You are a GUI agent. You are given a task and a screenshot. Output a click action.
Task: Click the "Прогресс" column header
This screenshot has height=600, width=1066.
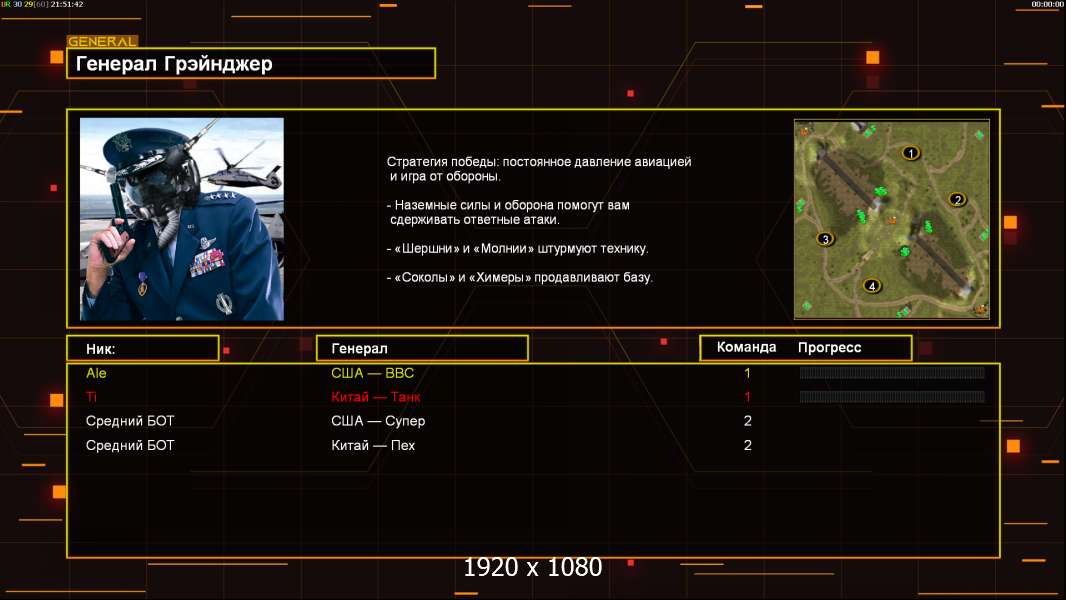click(x=829, y=347)
